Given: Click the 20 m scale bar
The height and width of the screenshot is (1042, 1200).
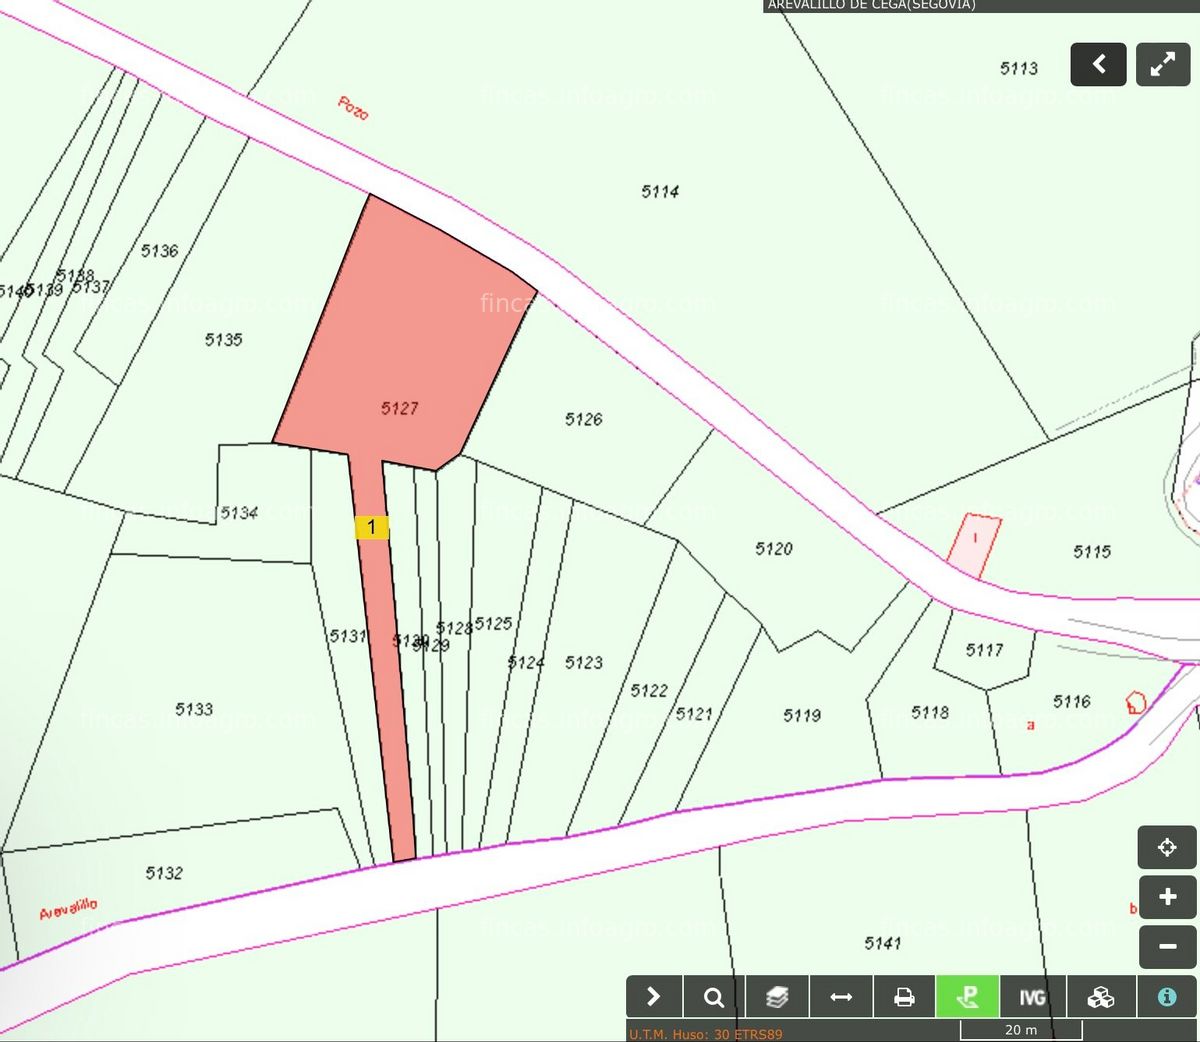Looking at the screenshot, I should 1021,1030.
